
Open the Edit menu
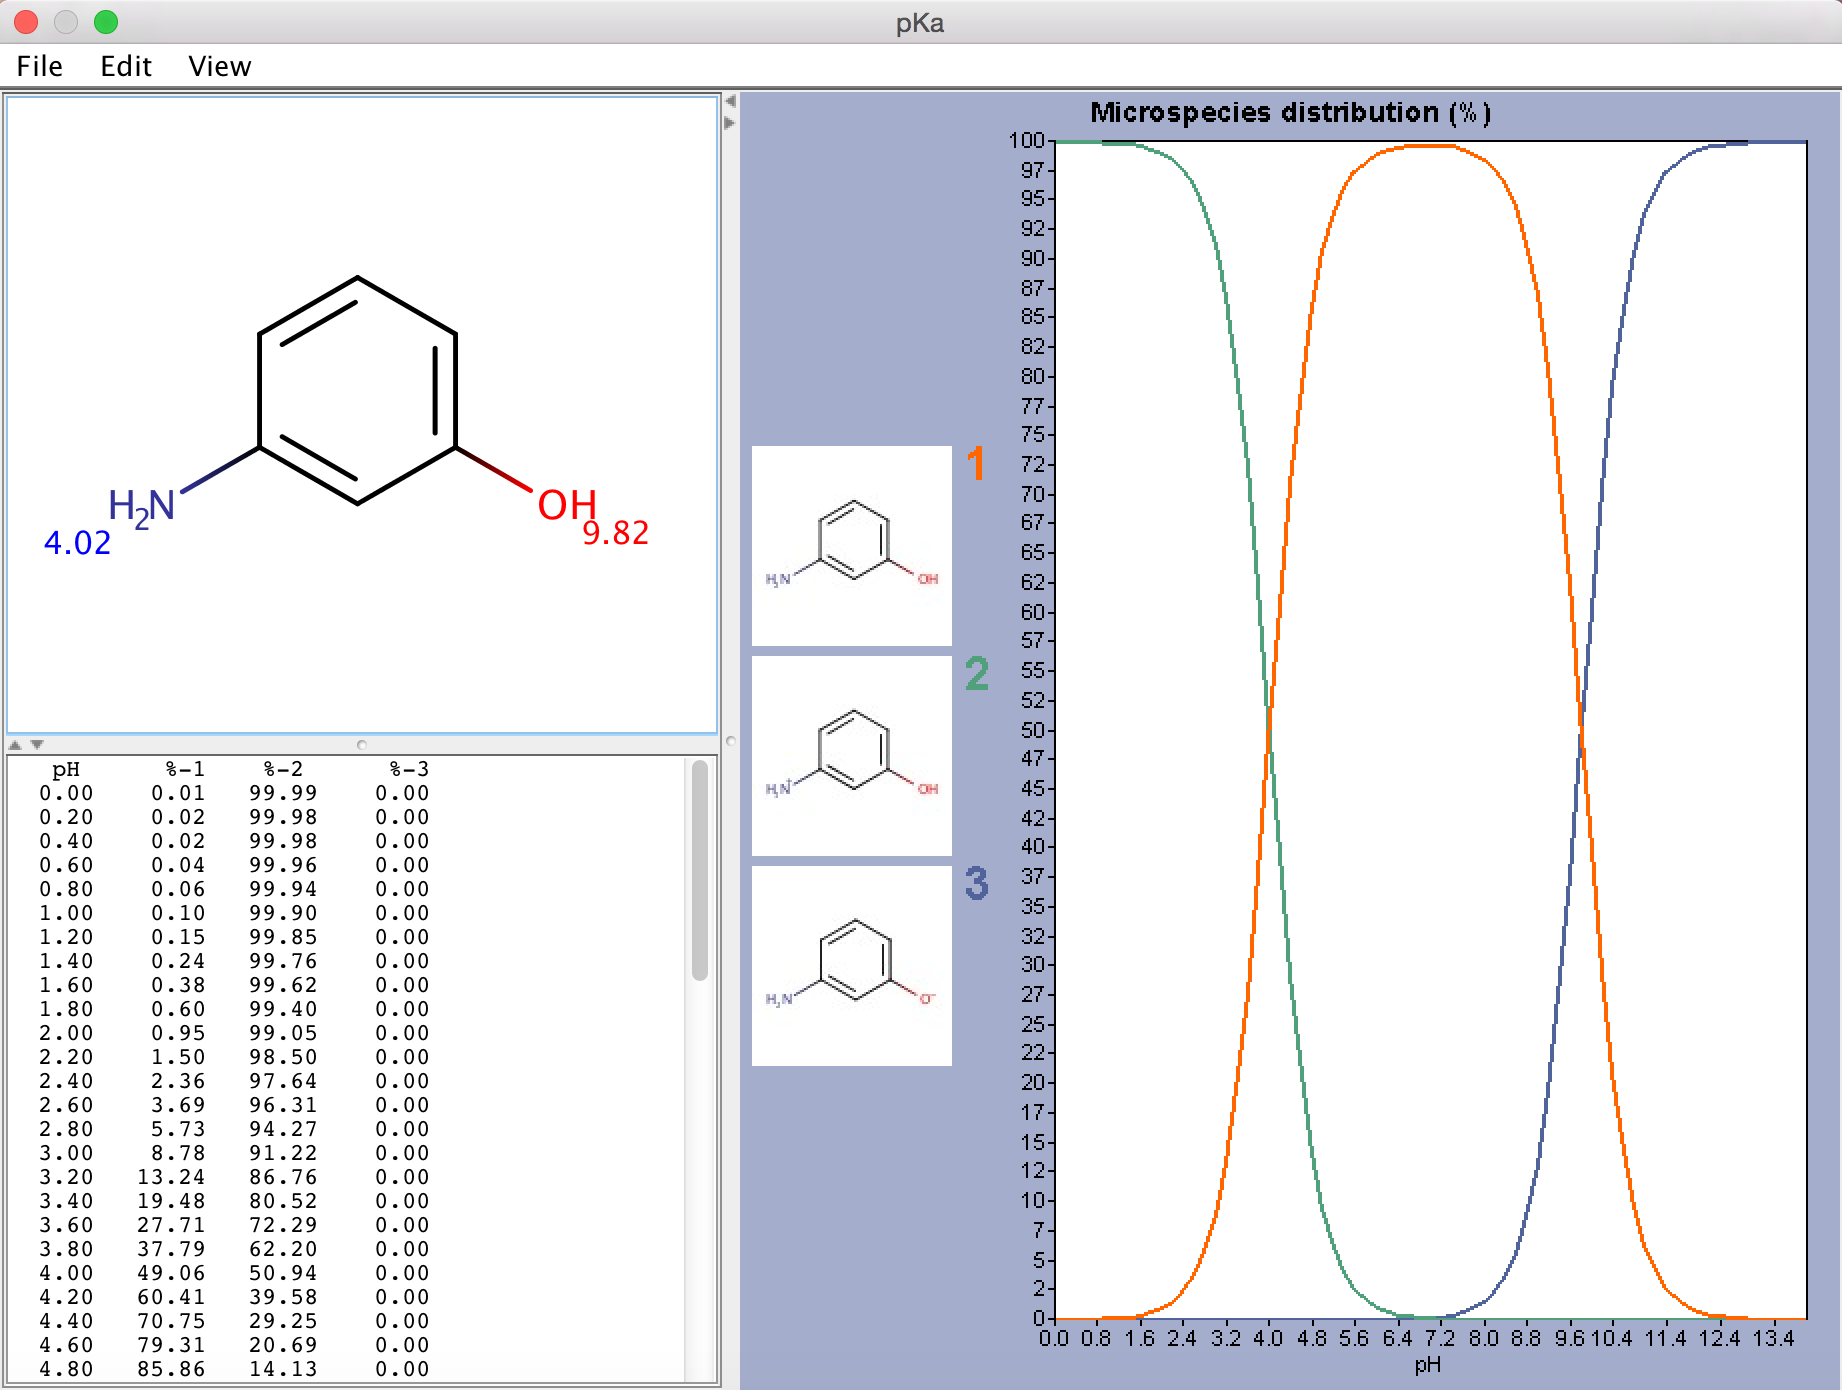(x=126, y=66)
